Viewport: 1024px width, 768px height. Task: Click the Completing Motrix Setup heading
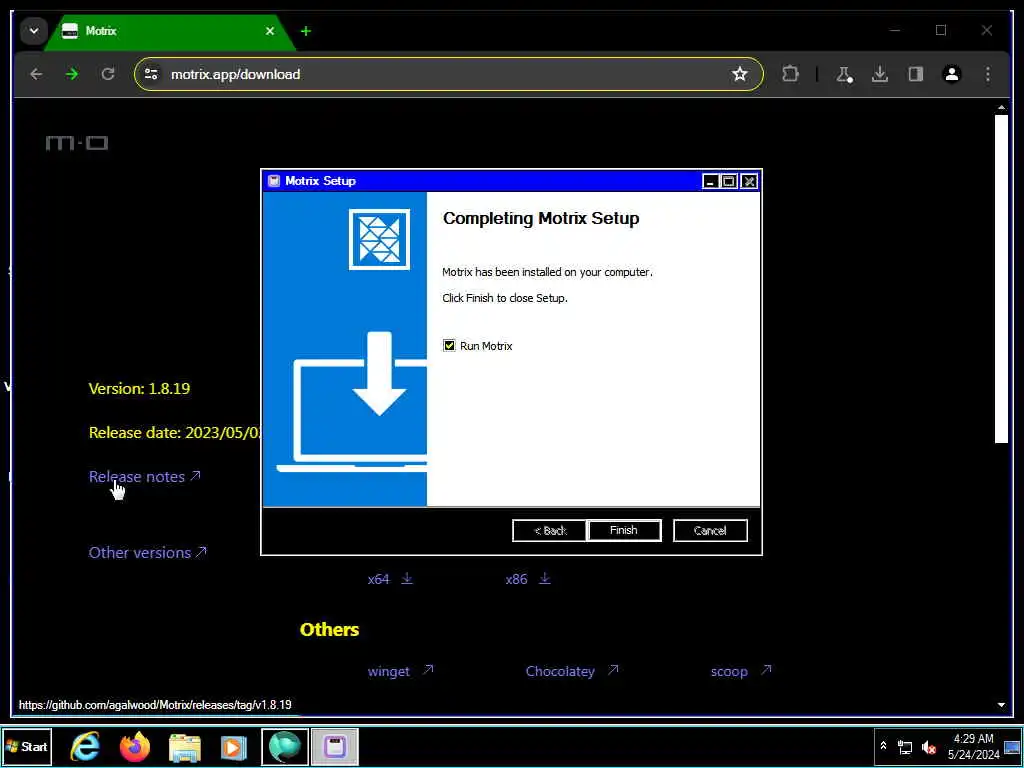pos(541,218)
